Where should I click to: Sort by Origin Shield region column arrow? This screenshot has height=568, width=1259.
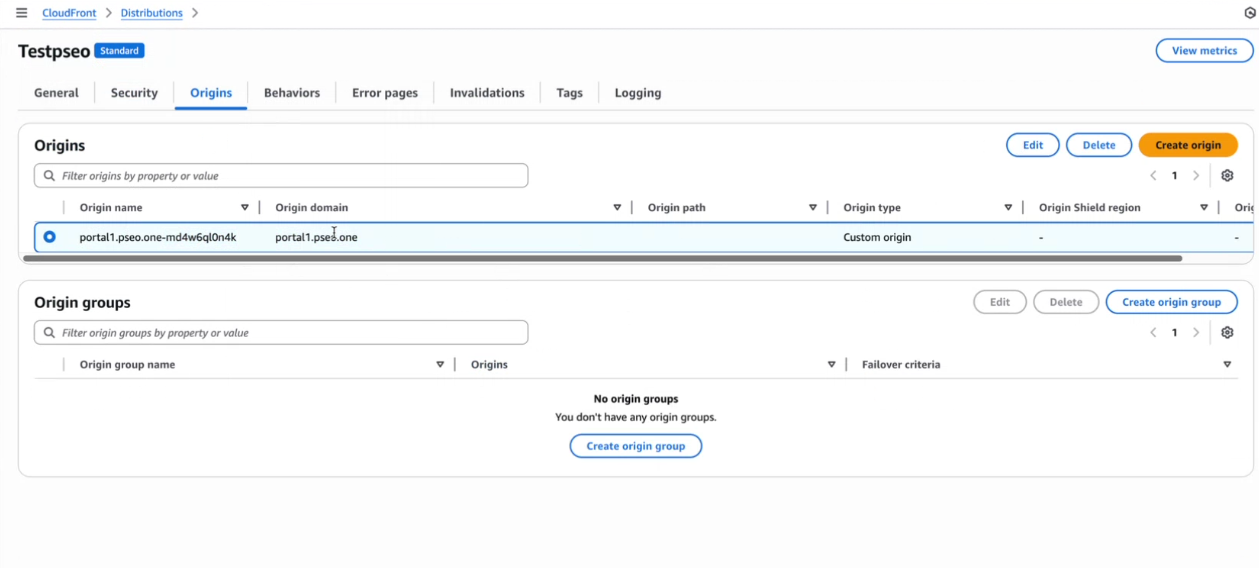[1204, 208]
